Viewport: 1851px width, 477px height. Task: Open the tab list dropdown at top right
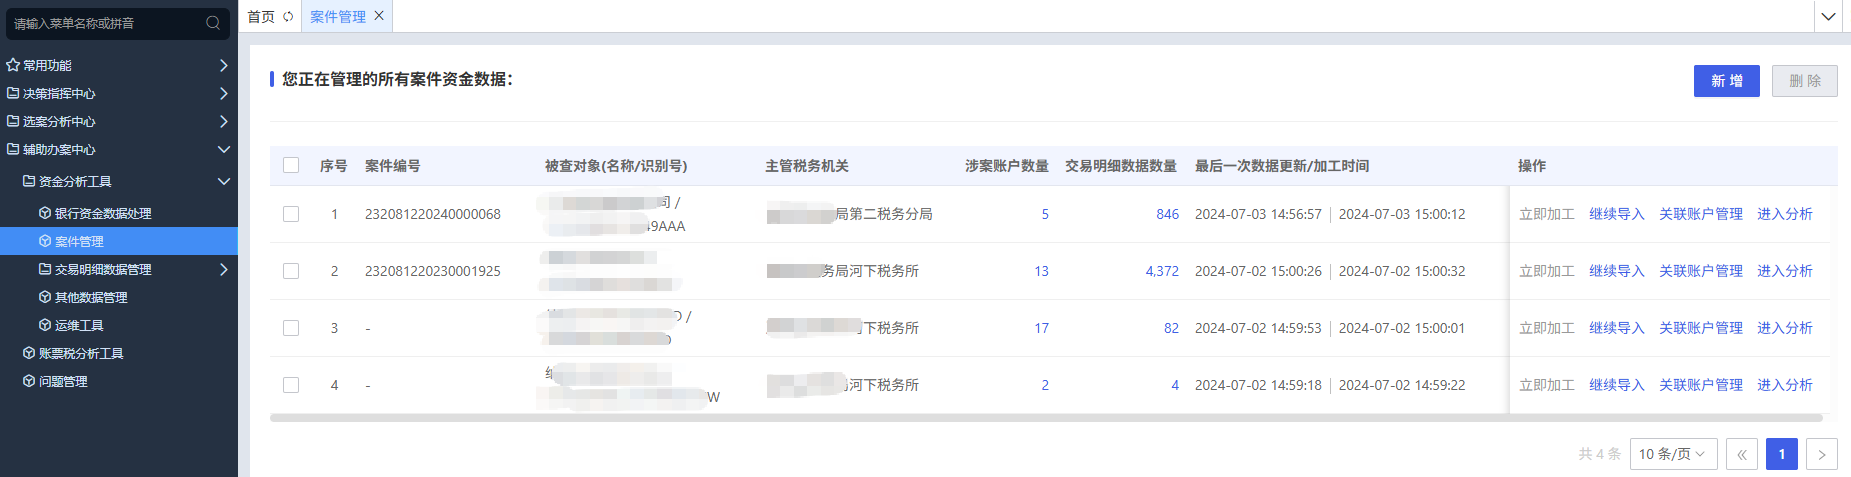coord(1828,17)
